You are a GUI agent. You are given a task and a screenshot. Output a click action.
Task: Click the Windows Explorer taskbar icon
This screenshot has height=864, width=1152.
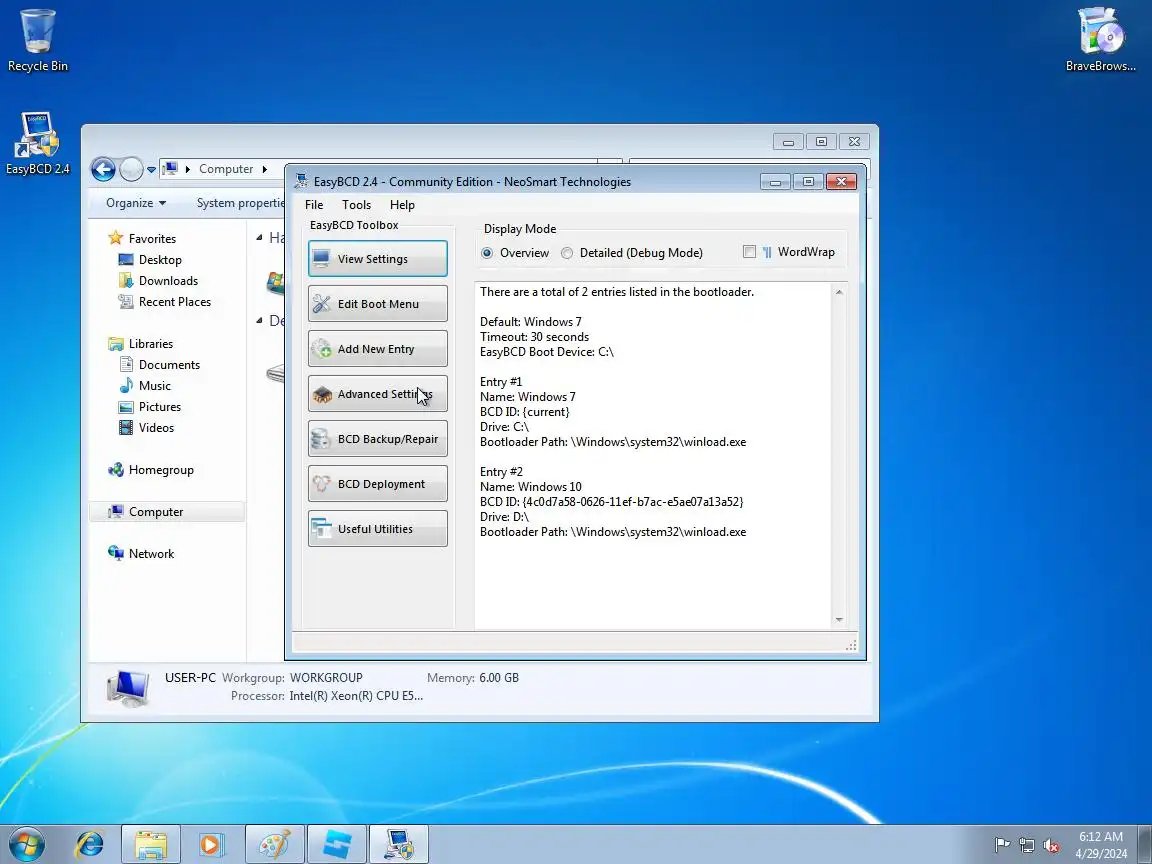(151, 844)
